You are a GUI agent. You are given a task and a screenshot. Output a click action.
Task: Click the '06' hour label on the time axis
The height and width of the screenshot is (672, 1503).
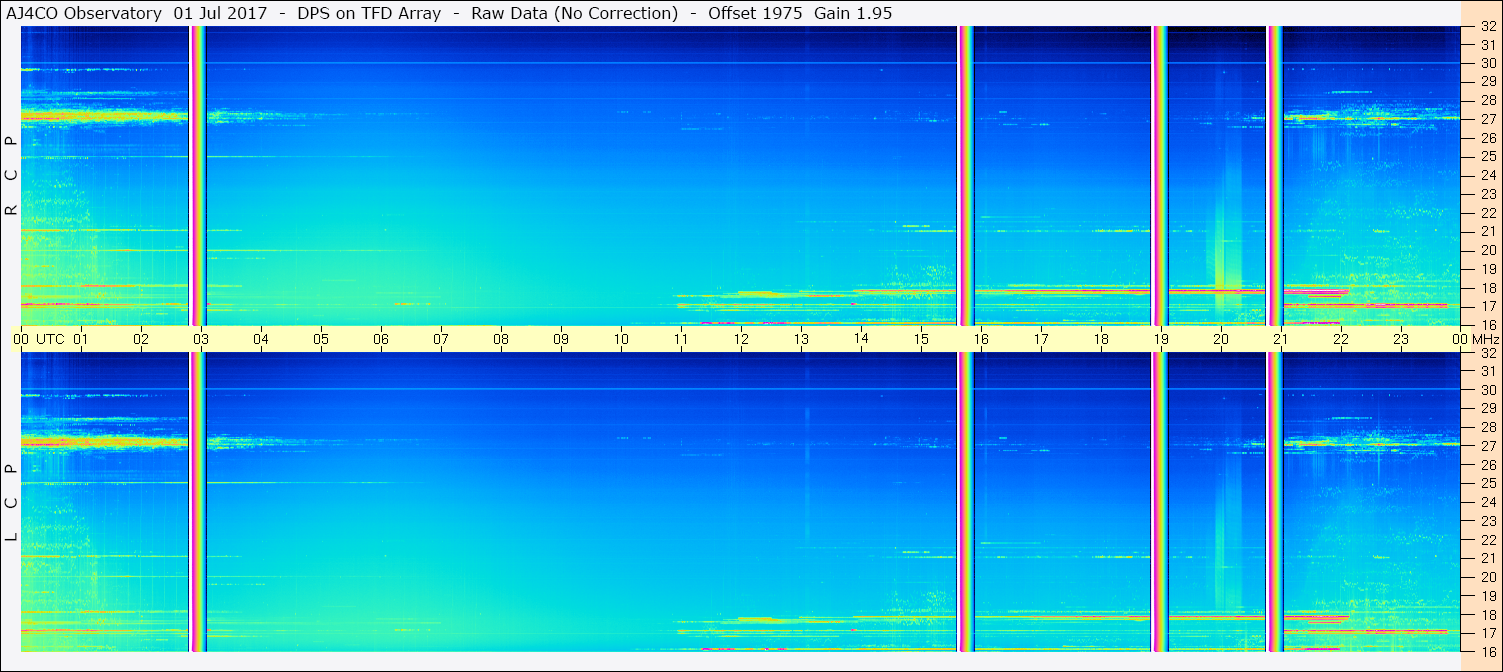(381, 339)
